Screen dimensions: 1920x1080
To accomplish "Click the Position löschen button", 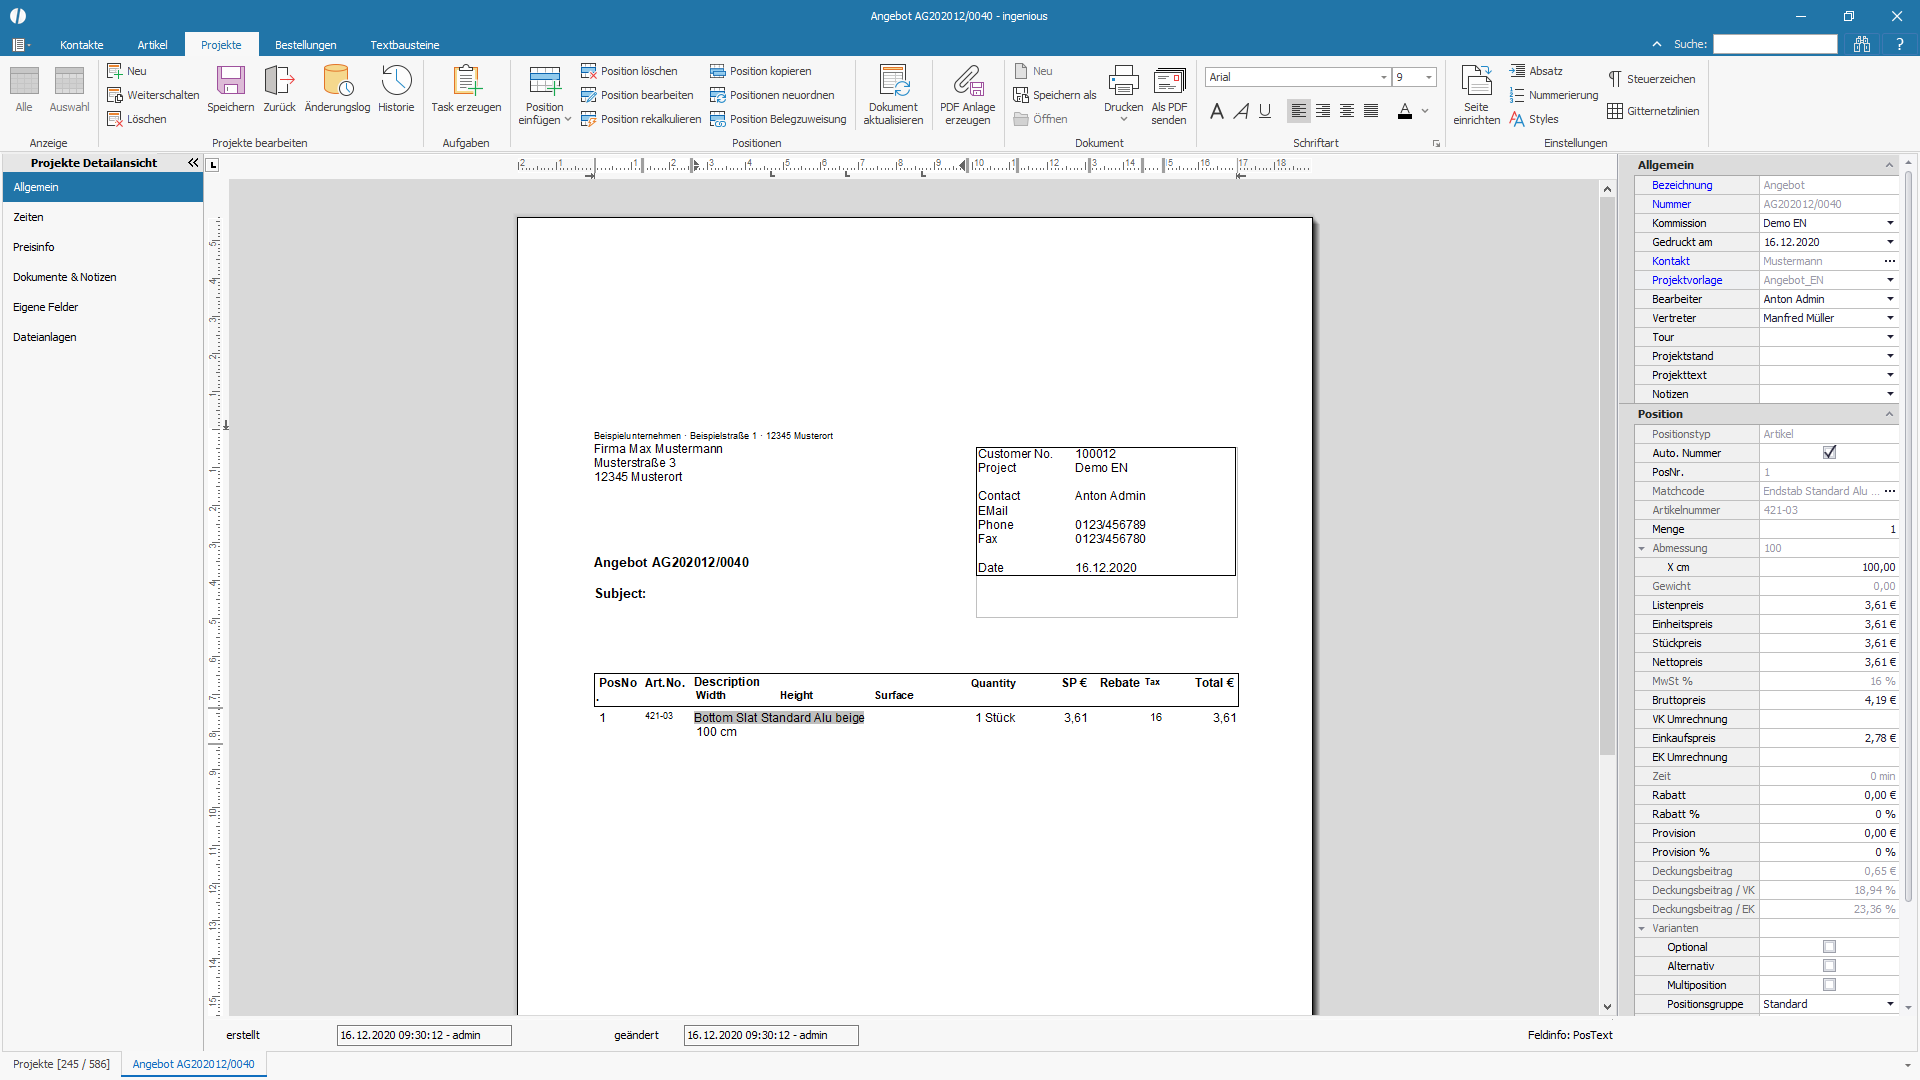I will (x=630, y=71).
